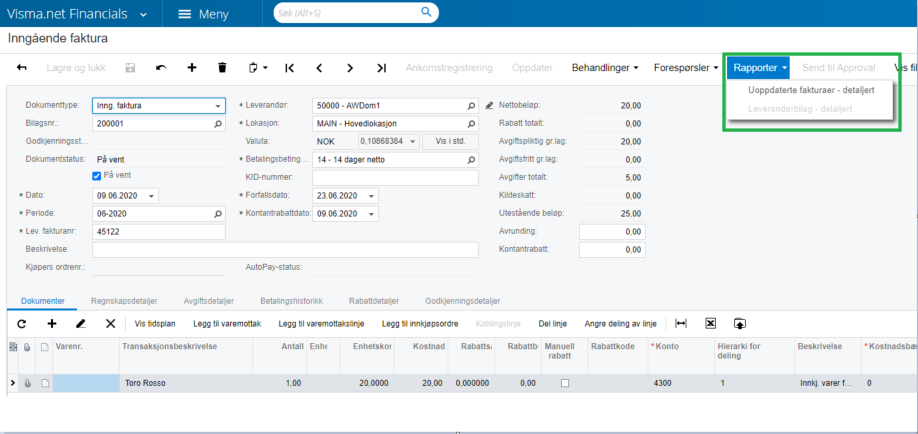Add new invoice with toolbar plus
The height and width of the screenshot is (434, 918).
pyautogui.click(x=191, y=68)
